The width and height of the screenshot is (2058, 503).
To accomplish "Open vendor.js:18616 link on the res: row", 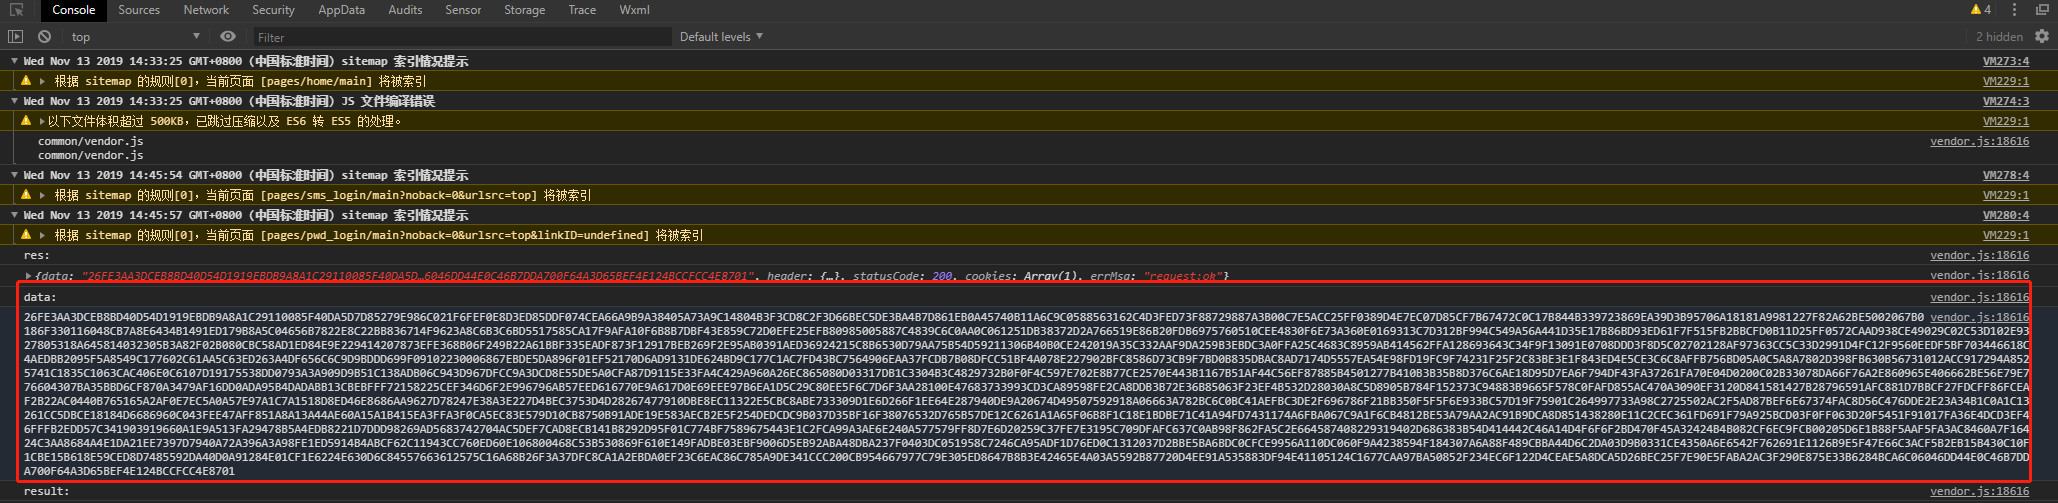I will (x=1979, y=255).
